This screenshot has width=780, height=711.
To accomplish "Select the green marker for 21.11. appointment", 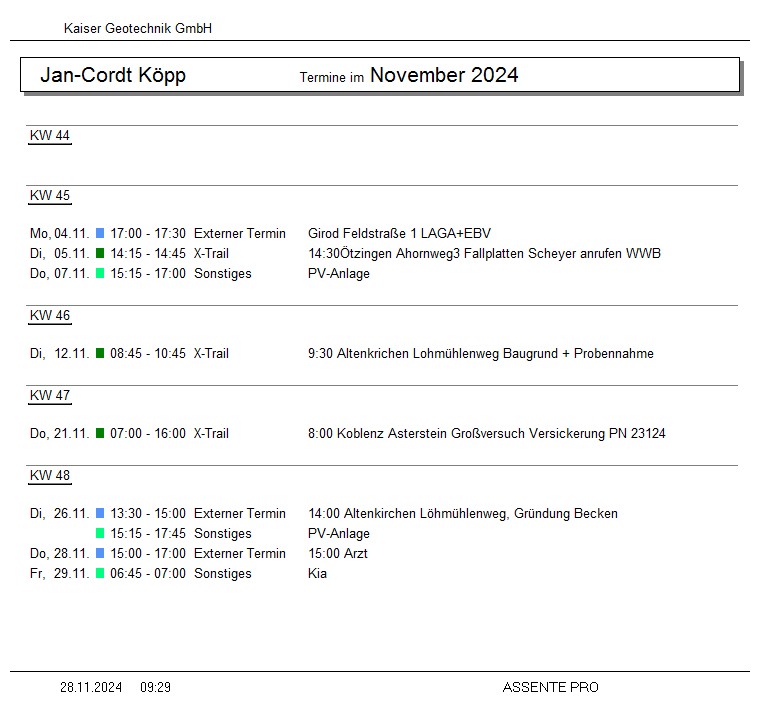I will click(100, 434).
